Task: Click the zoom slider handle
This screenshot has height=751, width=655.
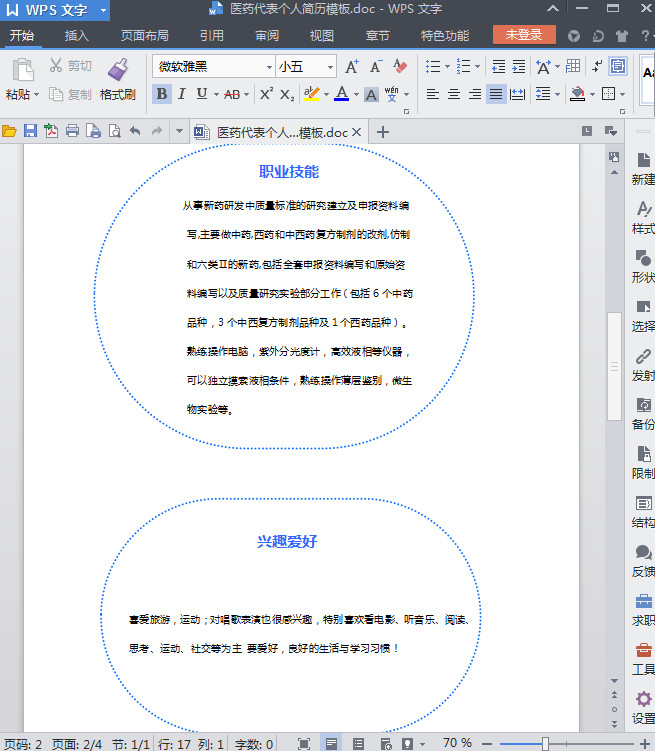Action: 545,744
